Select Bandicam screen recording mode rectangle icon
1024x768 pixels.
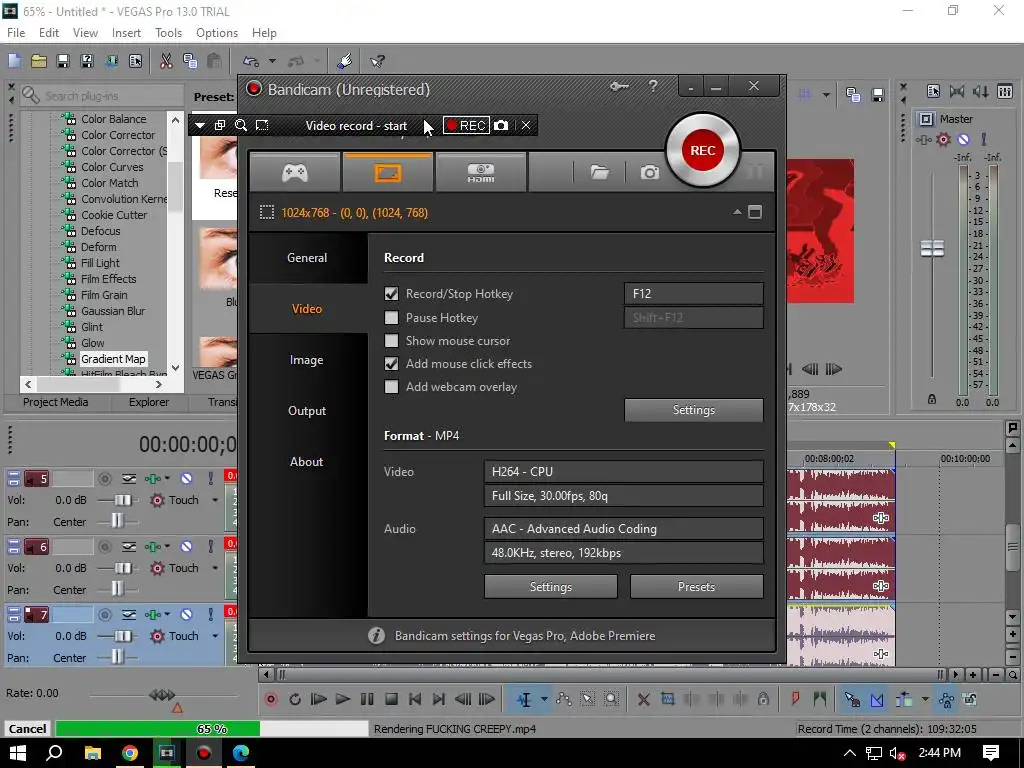[388, 172]
